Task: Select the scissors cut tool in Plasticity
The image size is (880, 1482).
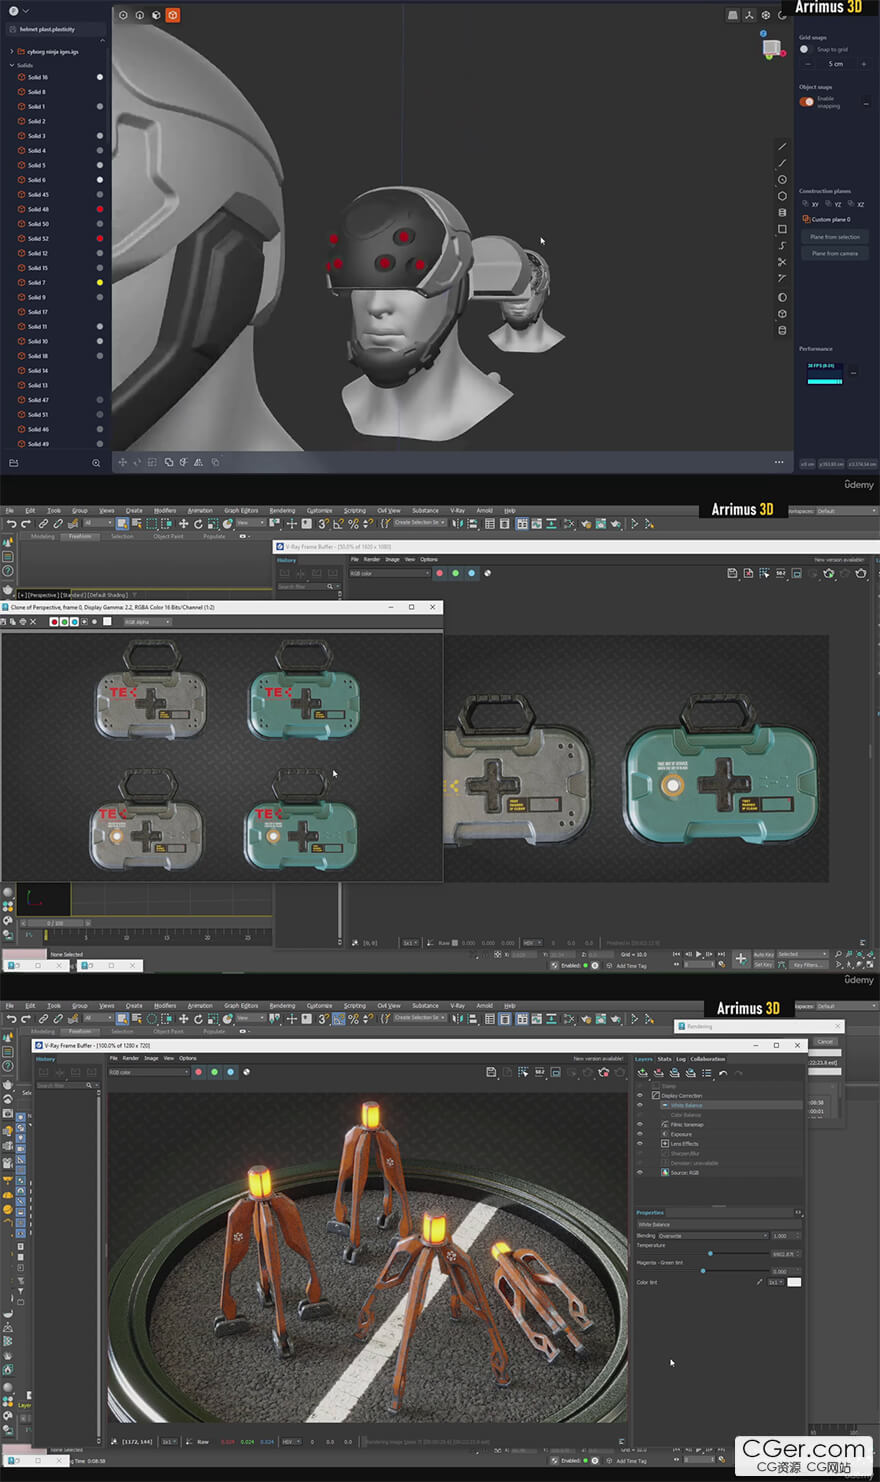Action: (782, 262)
